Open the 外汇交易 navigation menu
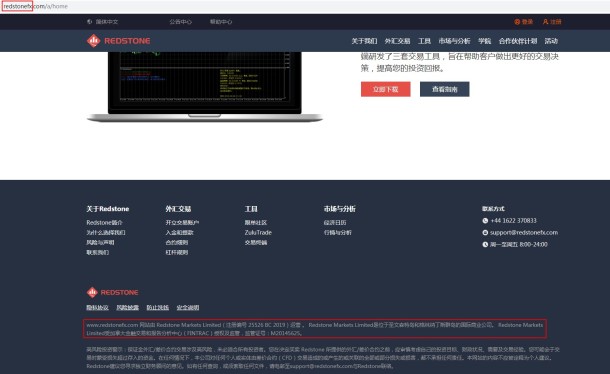The height and width of the screenshot is (374, 610). [x=397, y=41]
